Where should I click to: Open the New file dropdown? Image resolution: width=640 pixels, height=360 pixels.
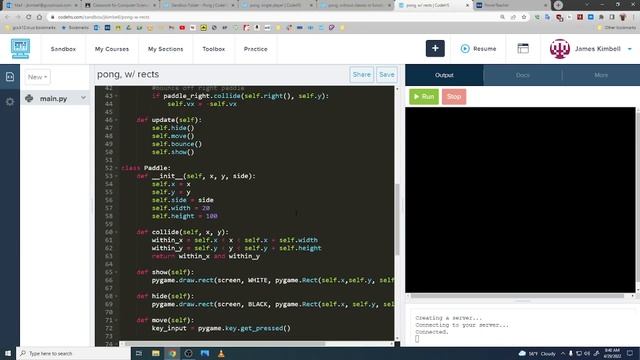(38, 77)
